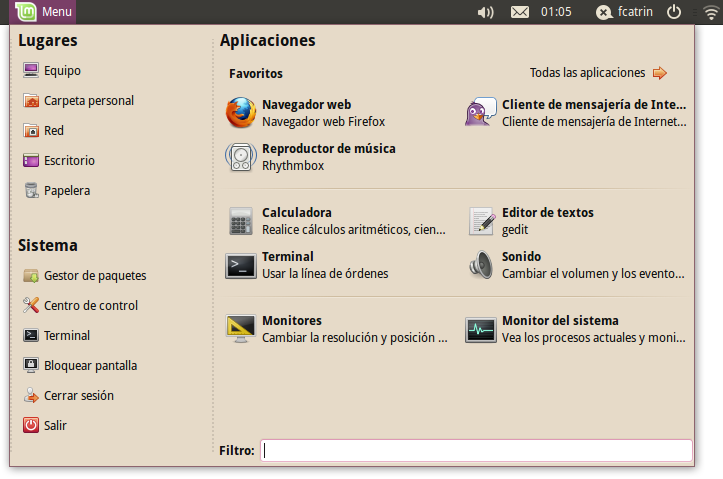Image resolution: width=723 pixels, height=479 pixels.
Task: Click the gedit text editor icon
Action: [481, 221]
